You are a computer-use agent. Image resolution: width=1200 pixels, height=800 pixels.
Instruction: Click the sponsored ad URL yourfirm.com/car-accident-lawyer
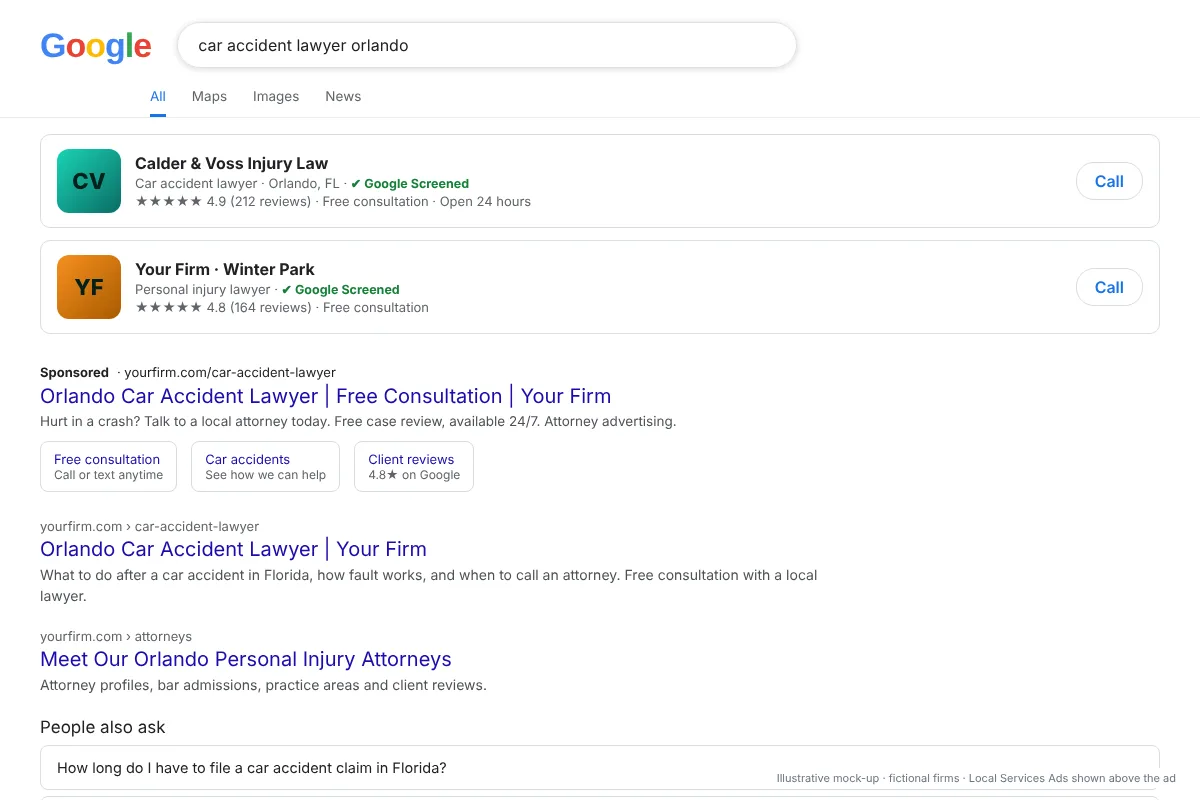pos(230,372)
